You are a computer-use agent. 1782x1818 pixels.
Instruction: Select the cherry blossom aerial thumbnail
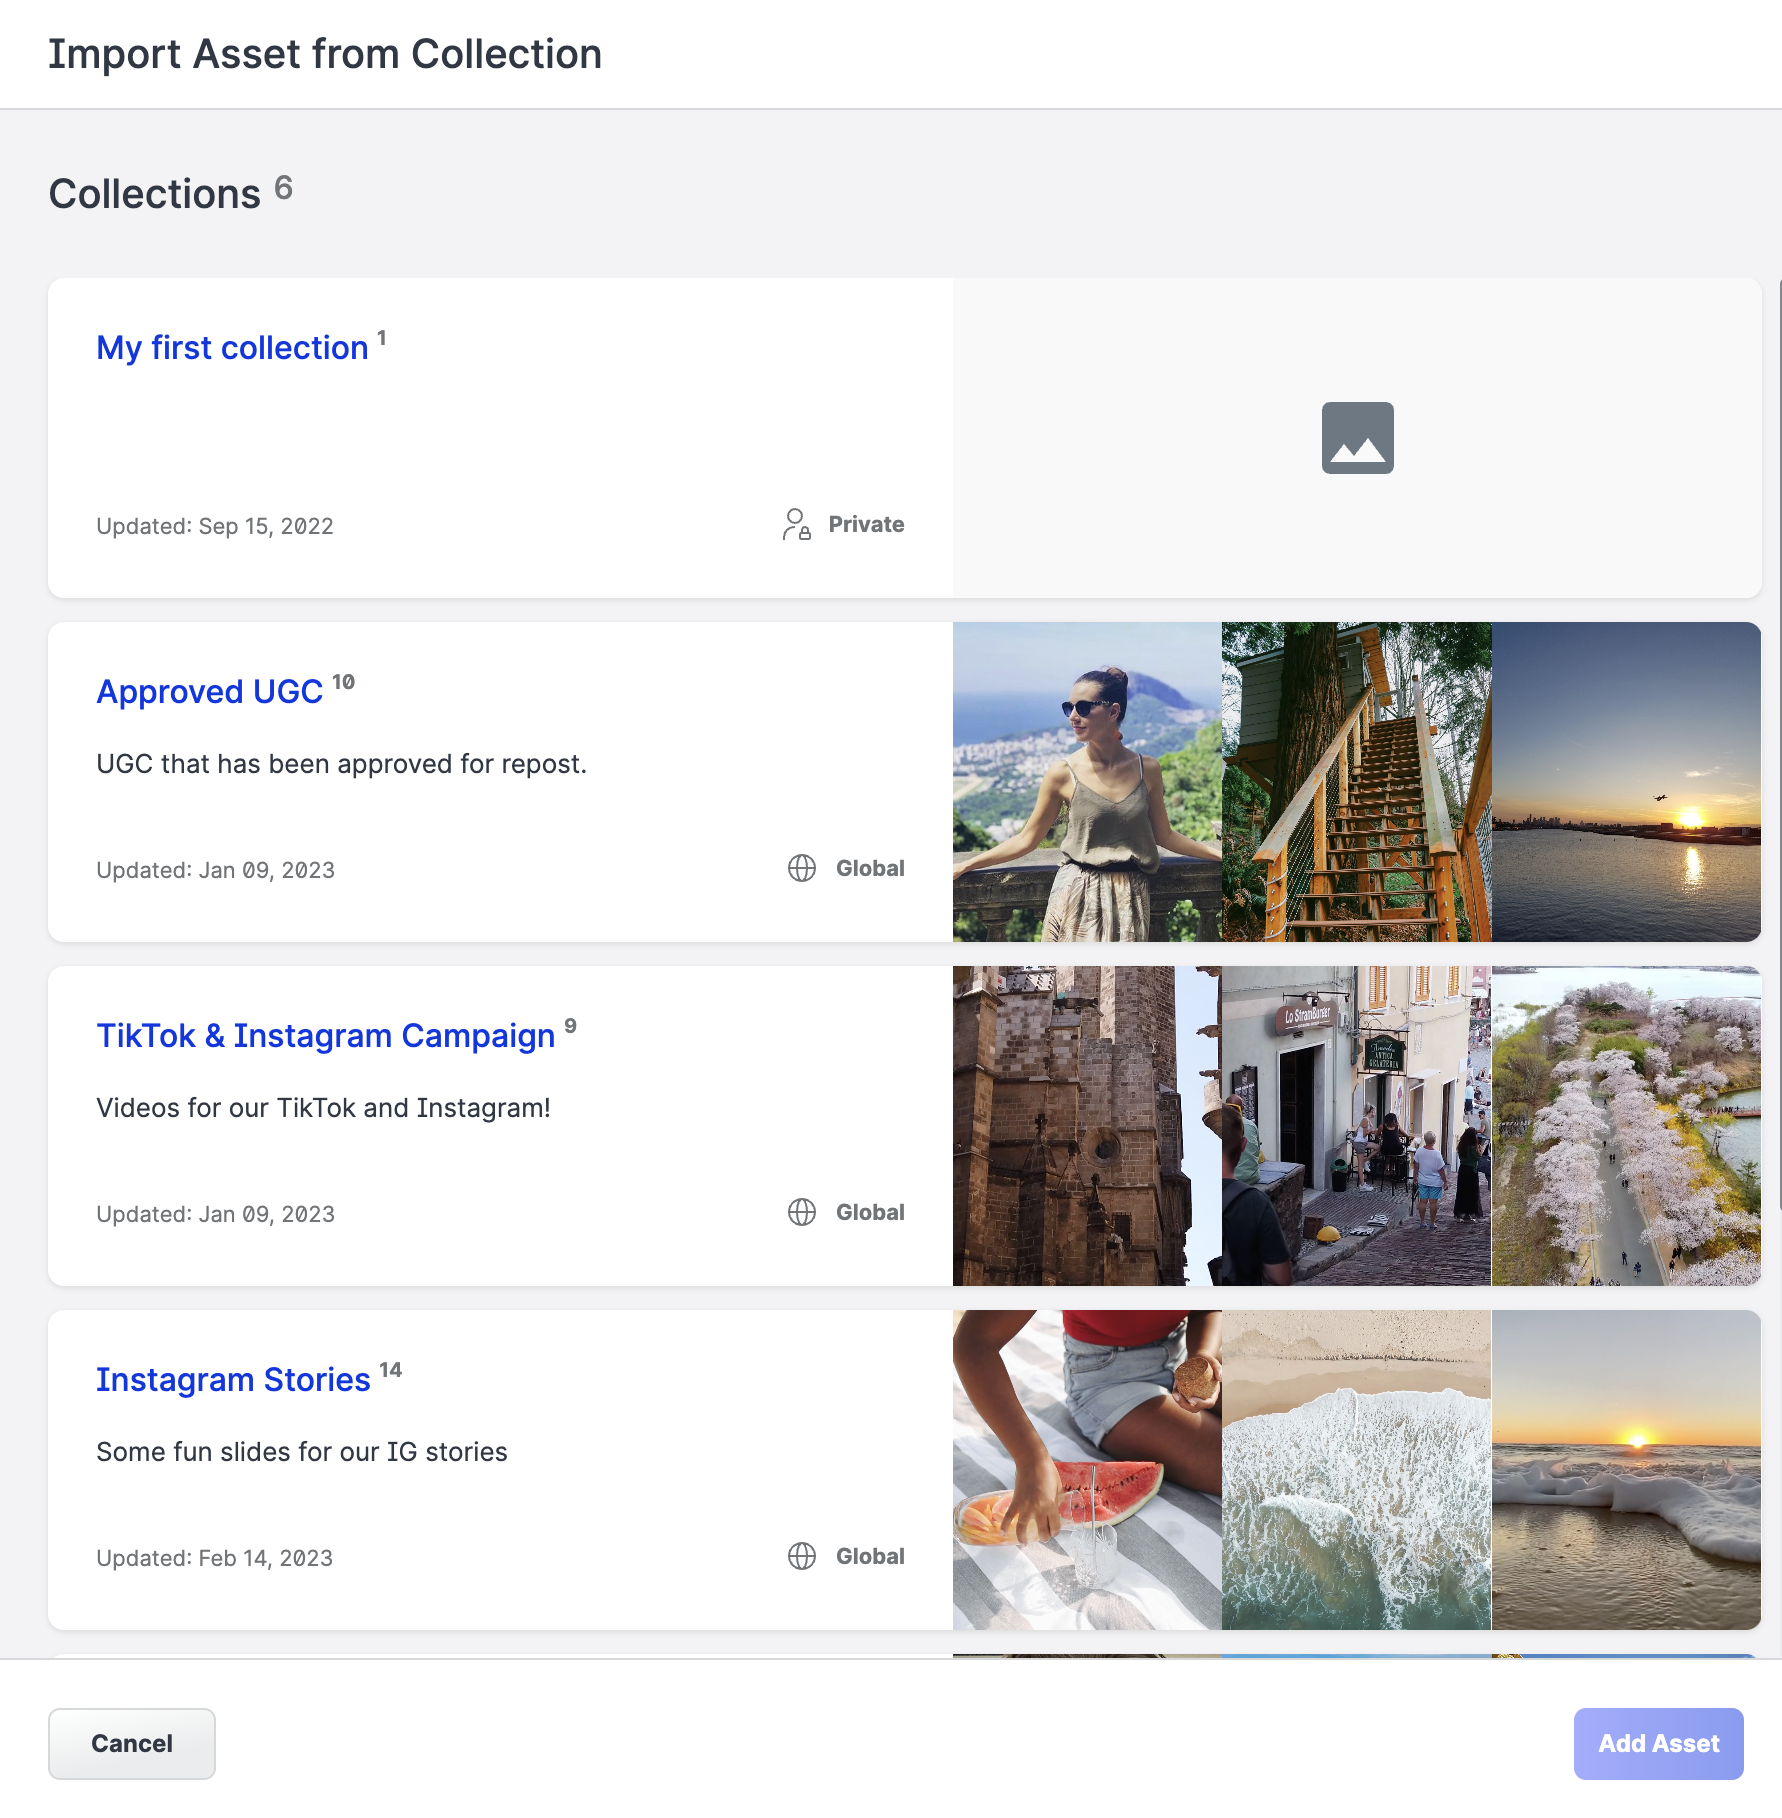coord(1626,1126)
